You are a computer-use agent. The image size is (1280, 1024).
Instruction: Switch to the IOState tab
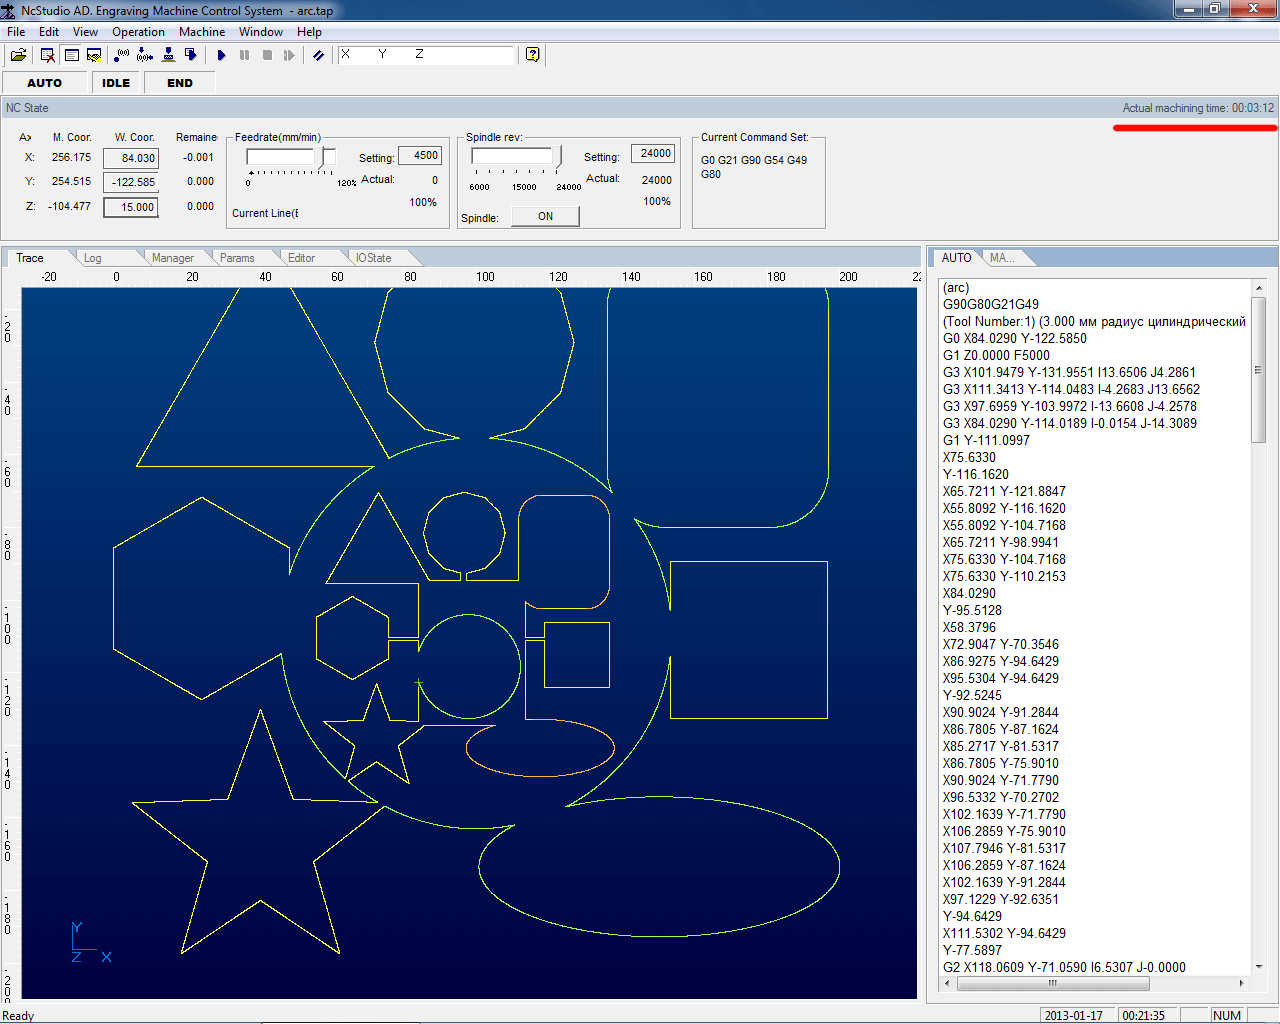point(374,258)
